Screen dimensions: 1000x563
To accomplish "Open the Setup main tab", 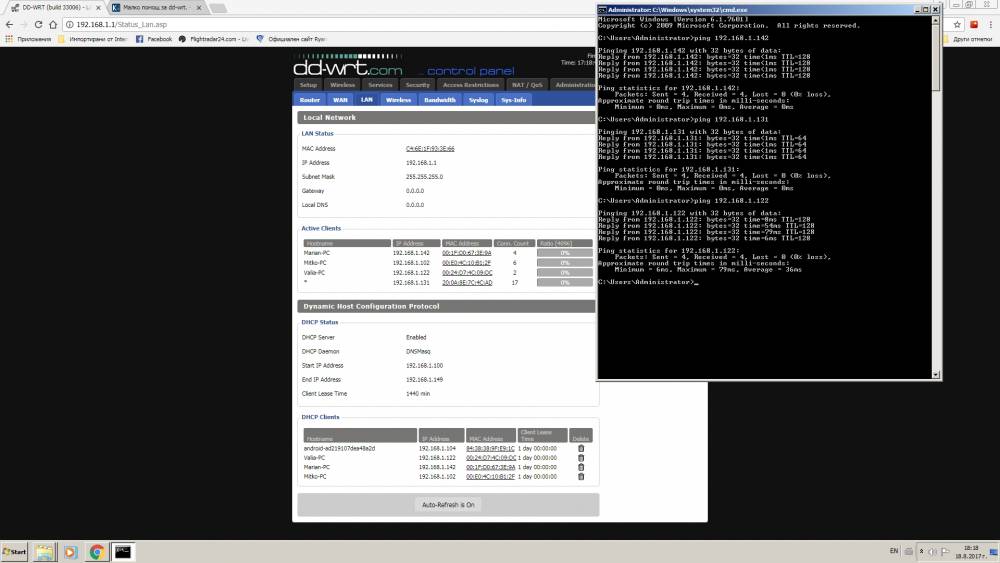I will coord(308,85).
